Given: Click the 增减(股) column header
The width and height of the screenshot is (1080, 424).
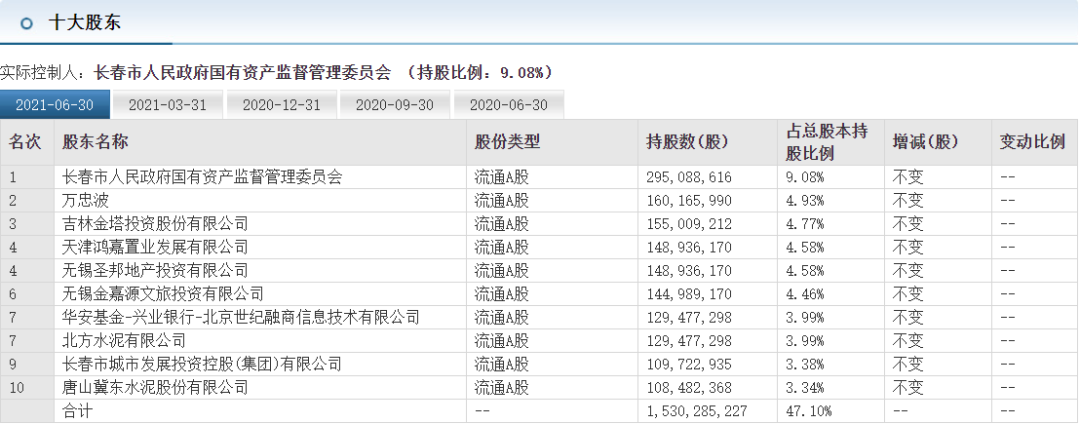Looking at the screenshot, I should click(x=925, y=142).
